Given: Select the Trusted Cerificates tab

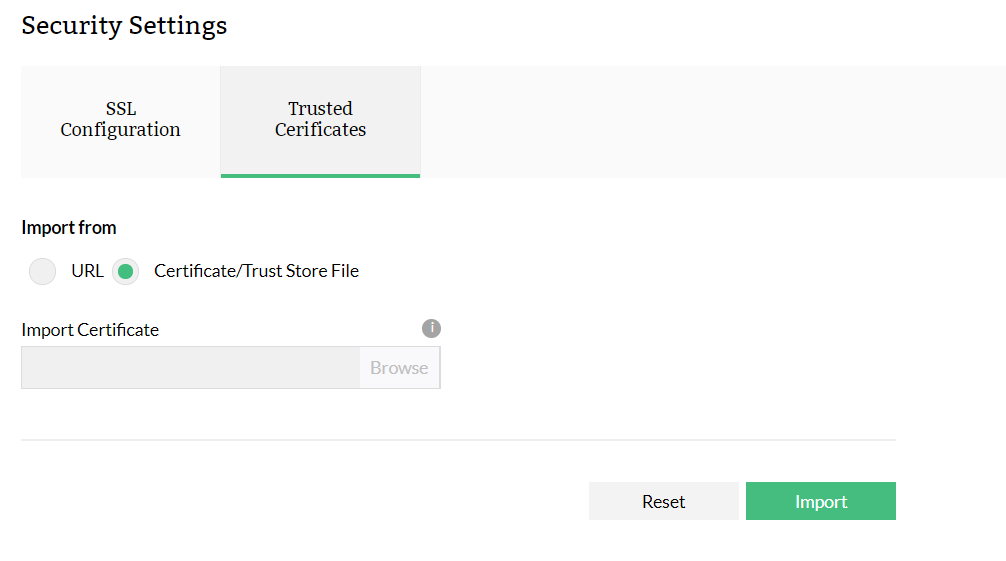Looking at the screenshot, I should 320,120.
